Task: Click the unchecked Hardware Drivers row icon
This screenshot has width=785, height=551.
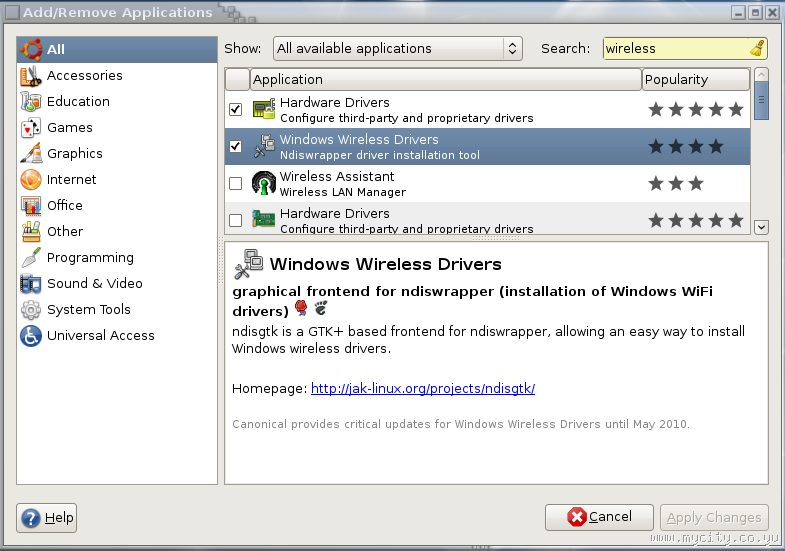Action: [264, 219]
